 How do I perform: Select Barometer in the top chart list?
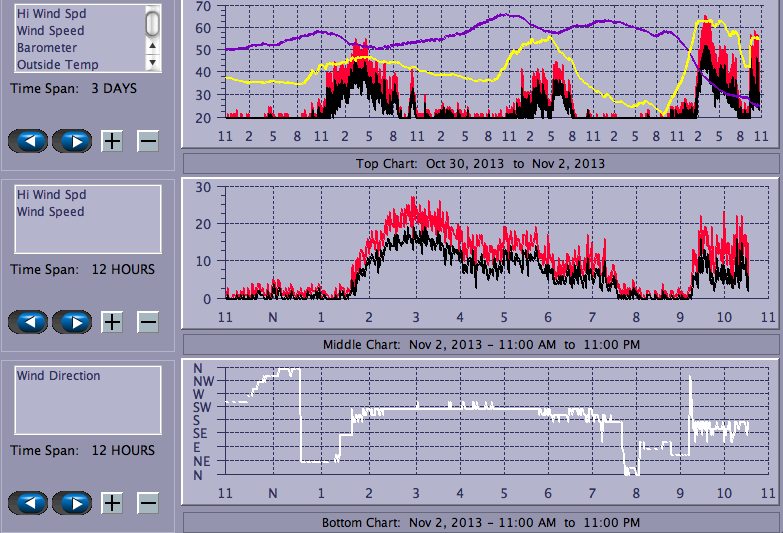click(47, 47)
